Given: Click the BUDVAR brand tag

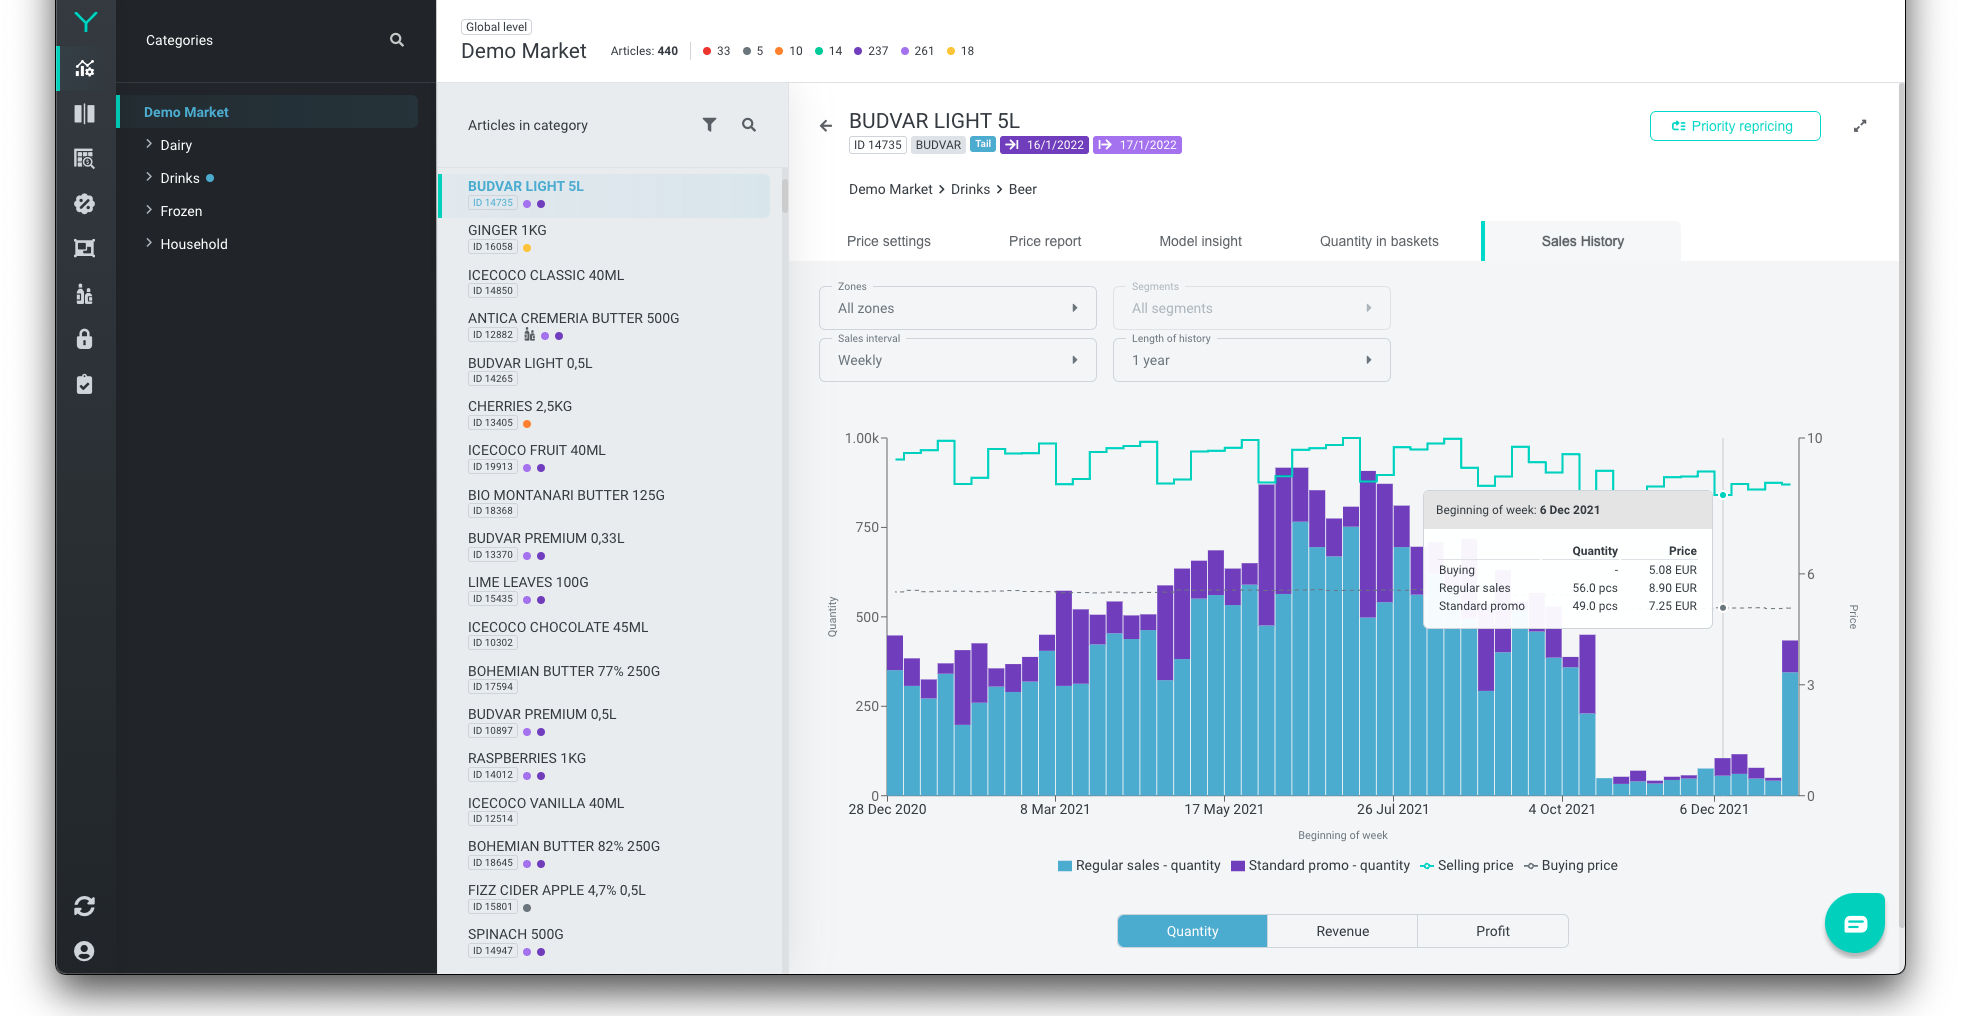Looking at the screenshot, I should coord(938,145).
